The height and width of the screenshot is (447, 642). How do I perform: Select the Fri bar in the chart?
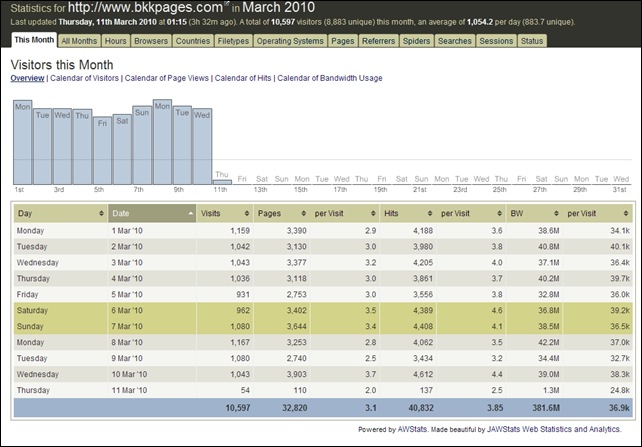point(102,151)
